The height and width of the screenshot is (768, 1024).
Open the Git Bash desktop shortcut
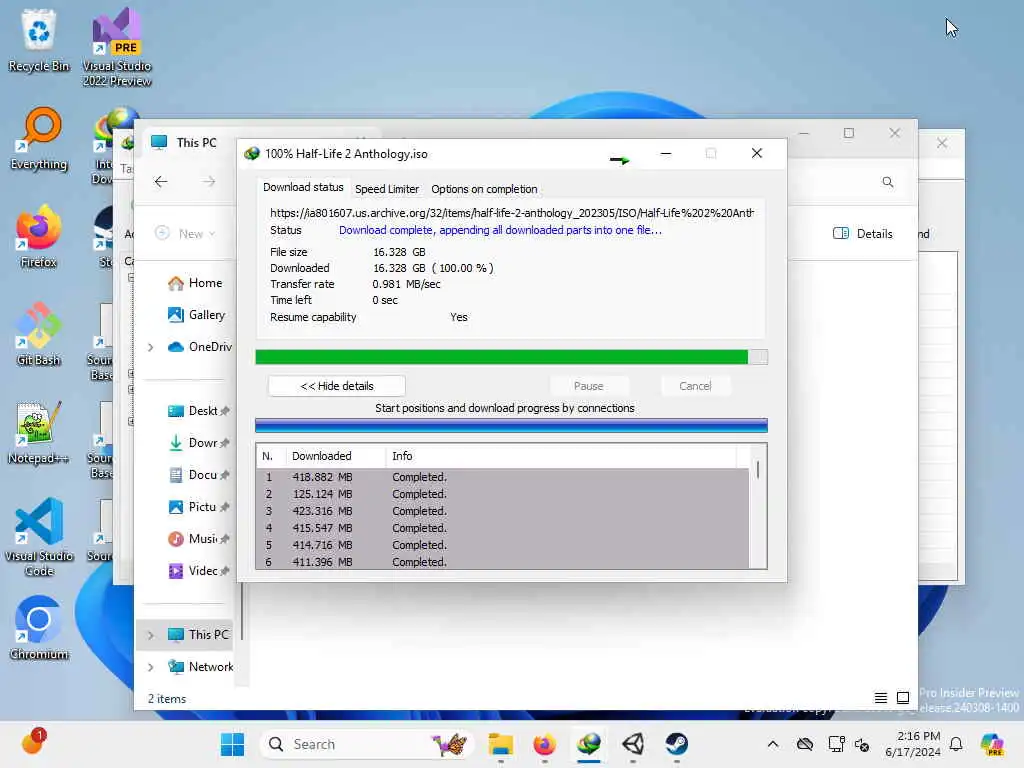pos(39,335)
